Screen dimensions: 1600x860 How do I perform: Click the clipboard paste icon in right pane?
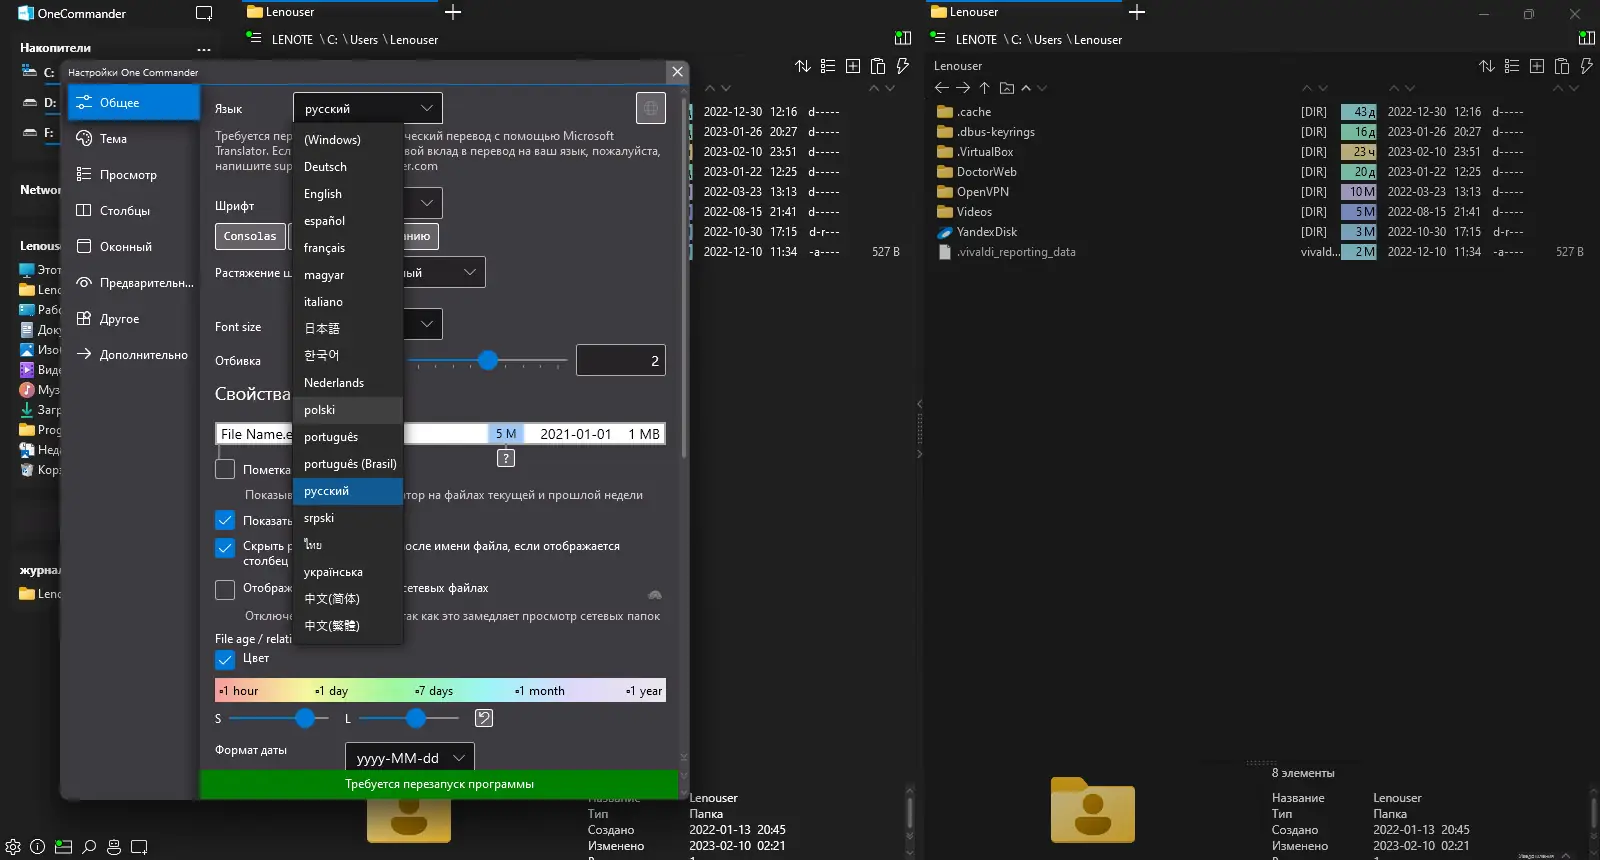click(x=1562, y=66)
